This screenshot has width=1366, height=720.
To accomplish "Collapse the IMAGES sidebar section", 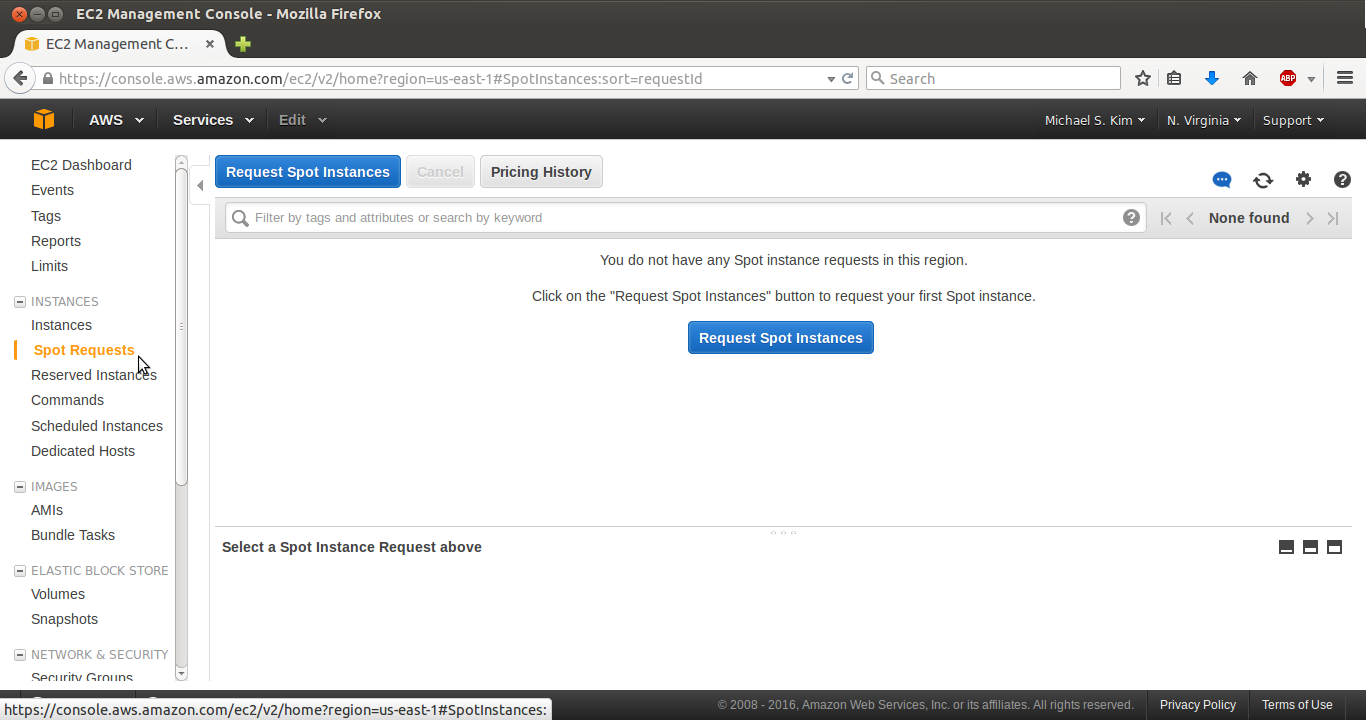I will pyautogui.click(x=20, y=487).
